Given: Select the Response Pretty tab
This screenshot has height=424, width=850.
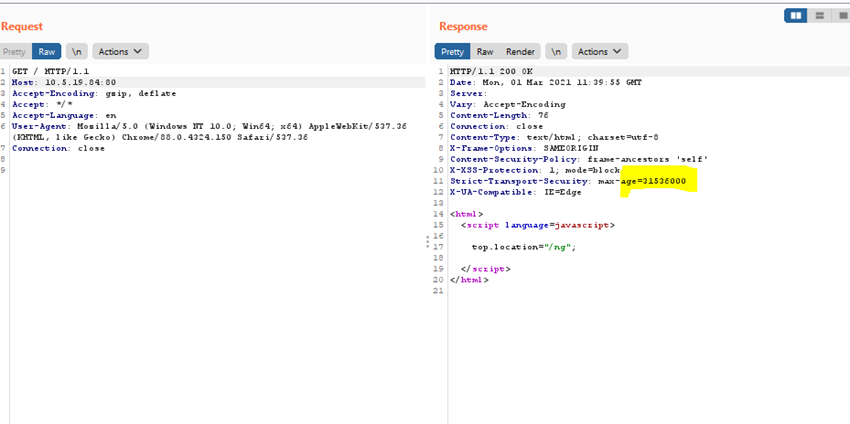Looking at the screenshot, I should (452, 52).
